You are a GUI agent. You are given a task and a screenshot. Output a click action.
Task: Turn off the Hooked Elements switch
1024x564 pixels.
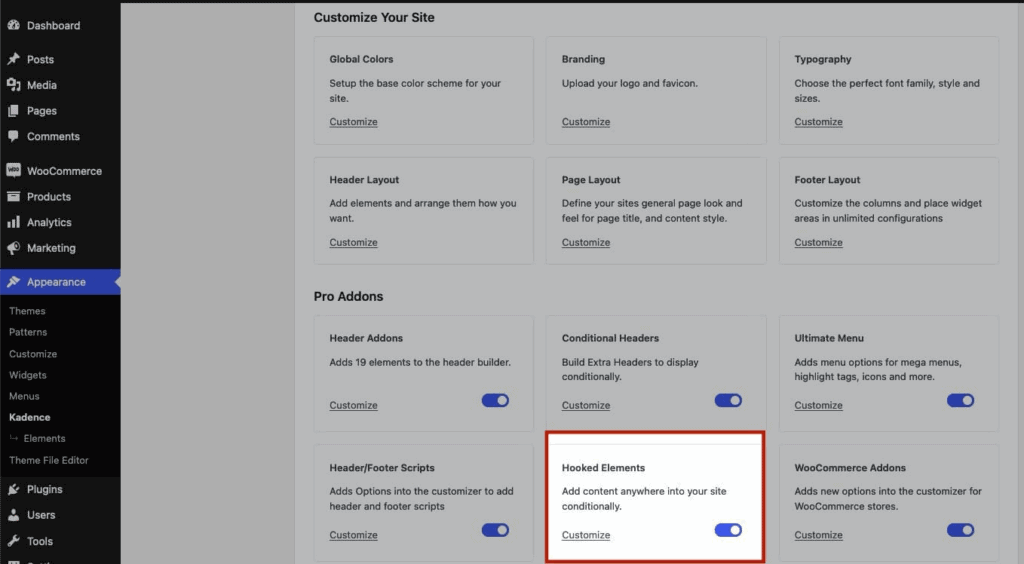point(728,530)
